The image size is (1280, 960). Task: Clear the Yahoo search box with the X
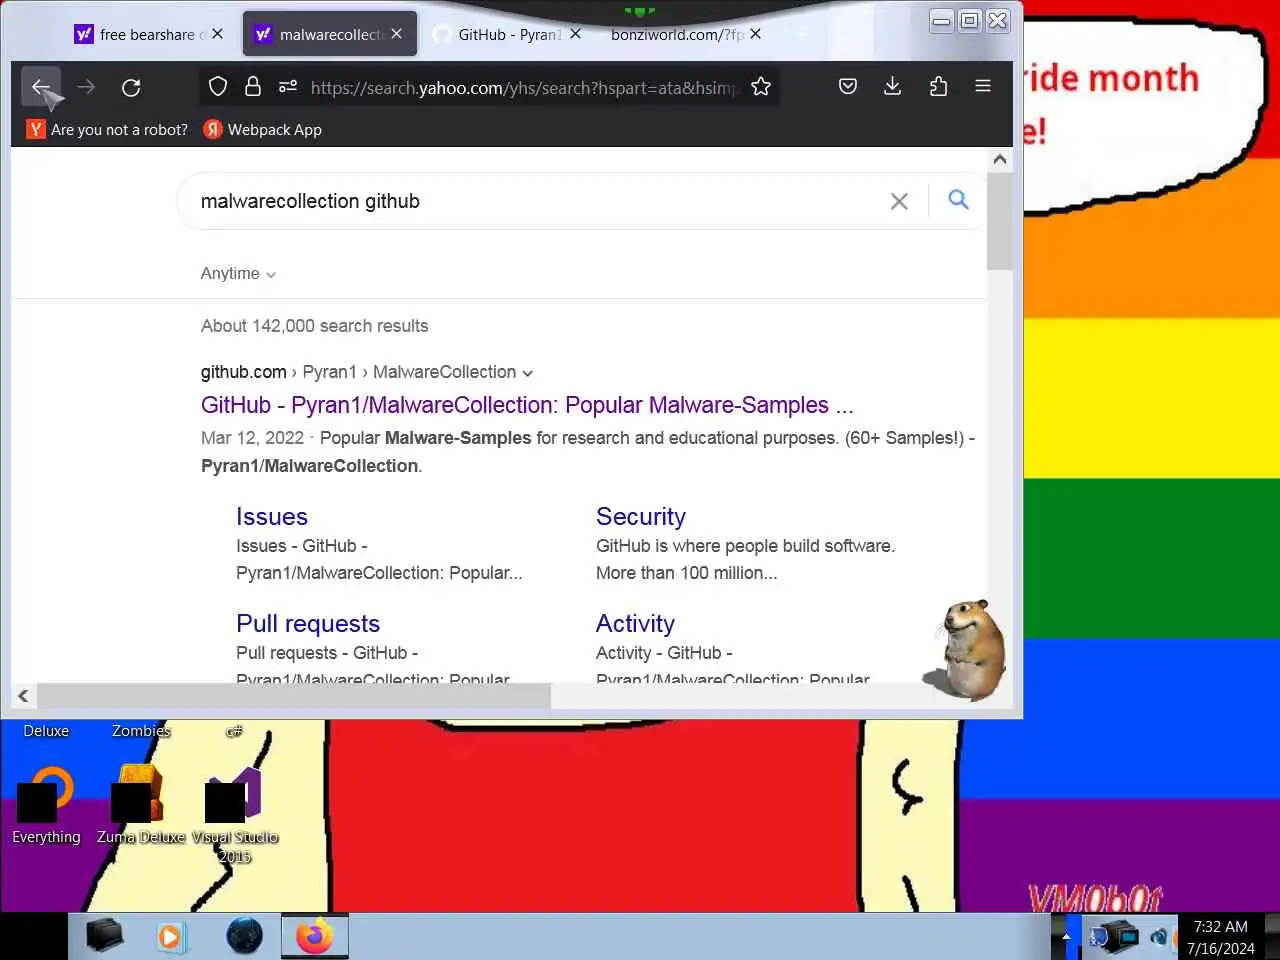pyautogui.click(x=899, y=201)
